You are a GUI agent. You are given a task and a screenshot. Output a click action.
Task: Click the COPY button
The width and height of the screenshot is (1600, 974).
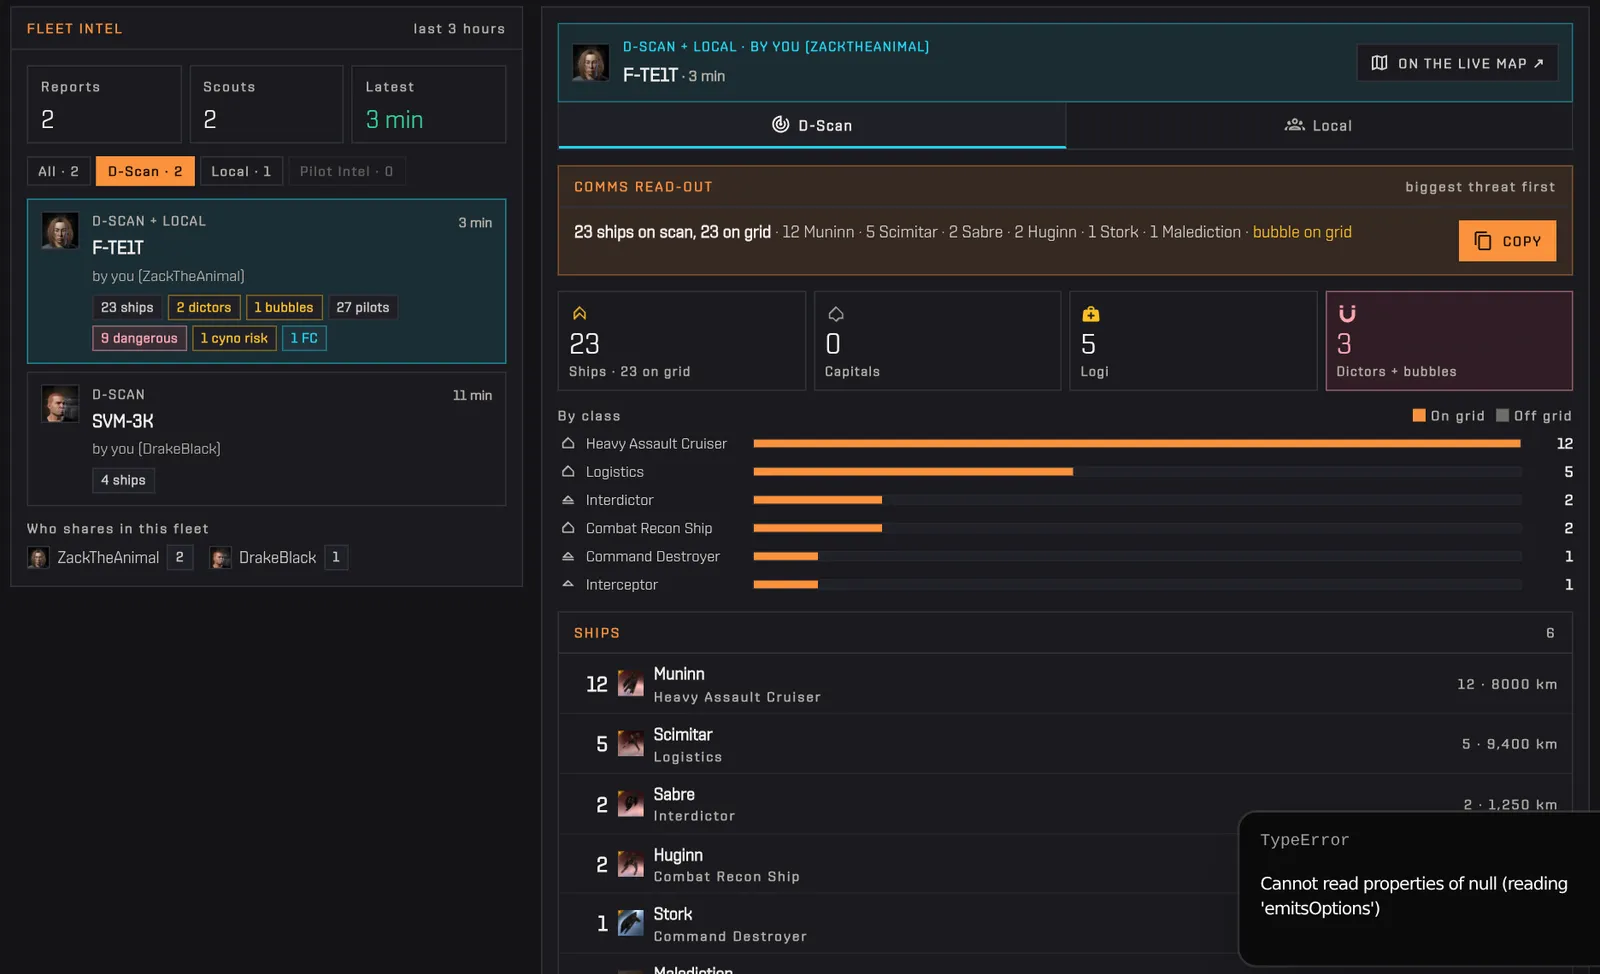(x=1507, y=241)
